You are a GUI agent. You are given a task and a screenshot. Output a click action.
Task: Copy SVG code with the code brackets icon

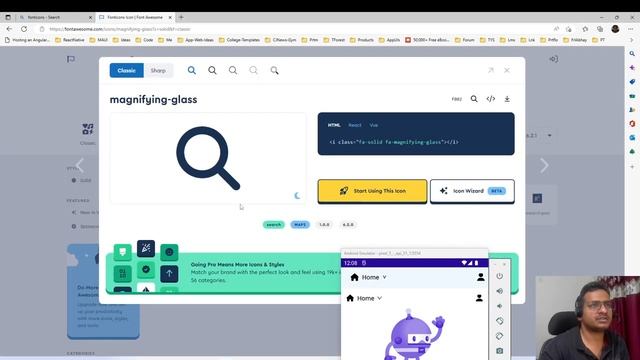click(491, 99)
